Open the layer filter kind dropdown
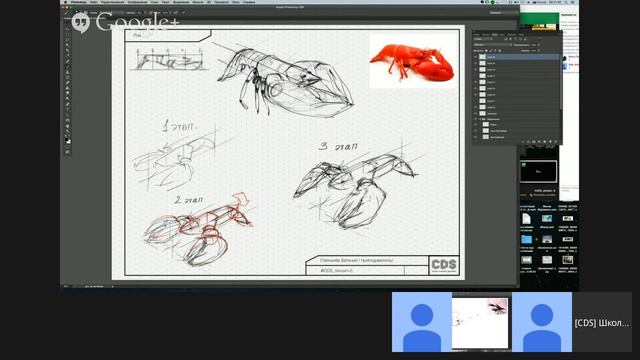 pos(483,39)
